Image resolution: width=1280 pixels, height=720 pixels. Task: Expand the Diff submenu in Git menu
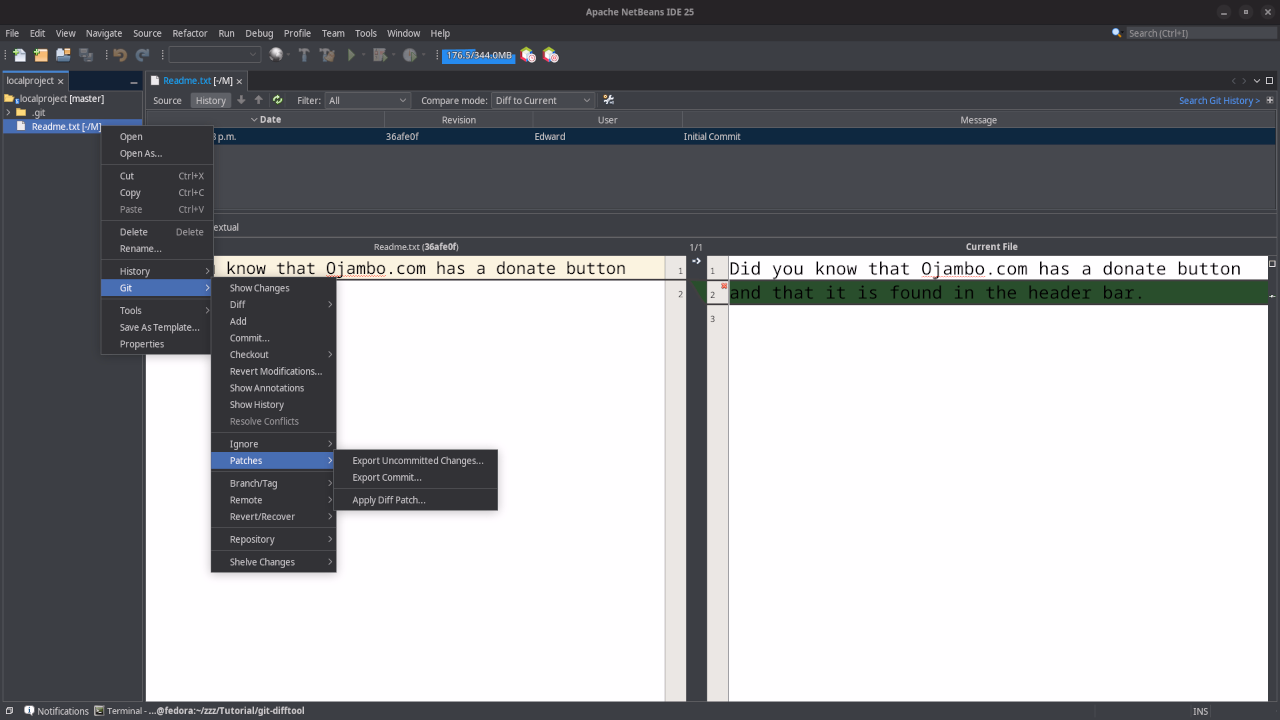273,304
